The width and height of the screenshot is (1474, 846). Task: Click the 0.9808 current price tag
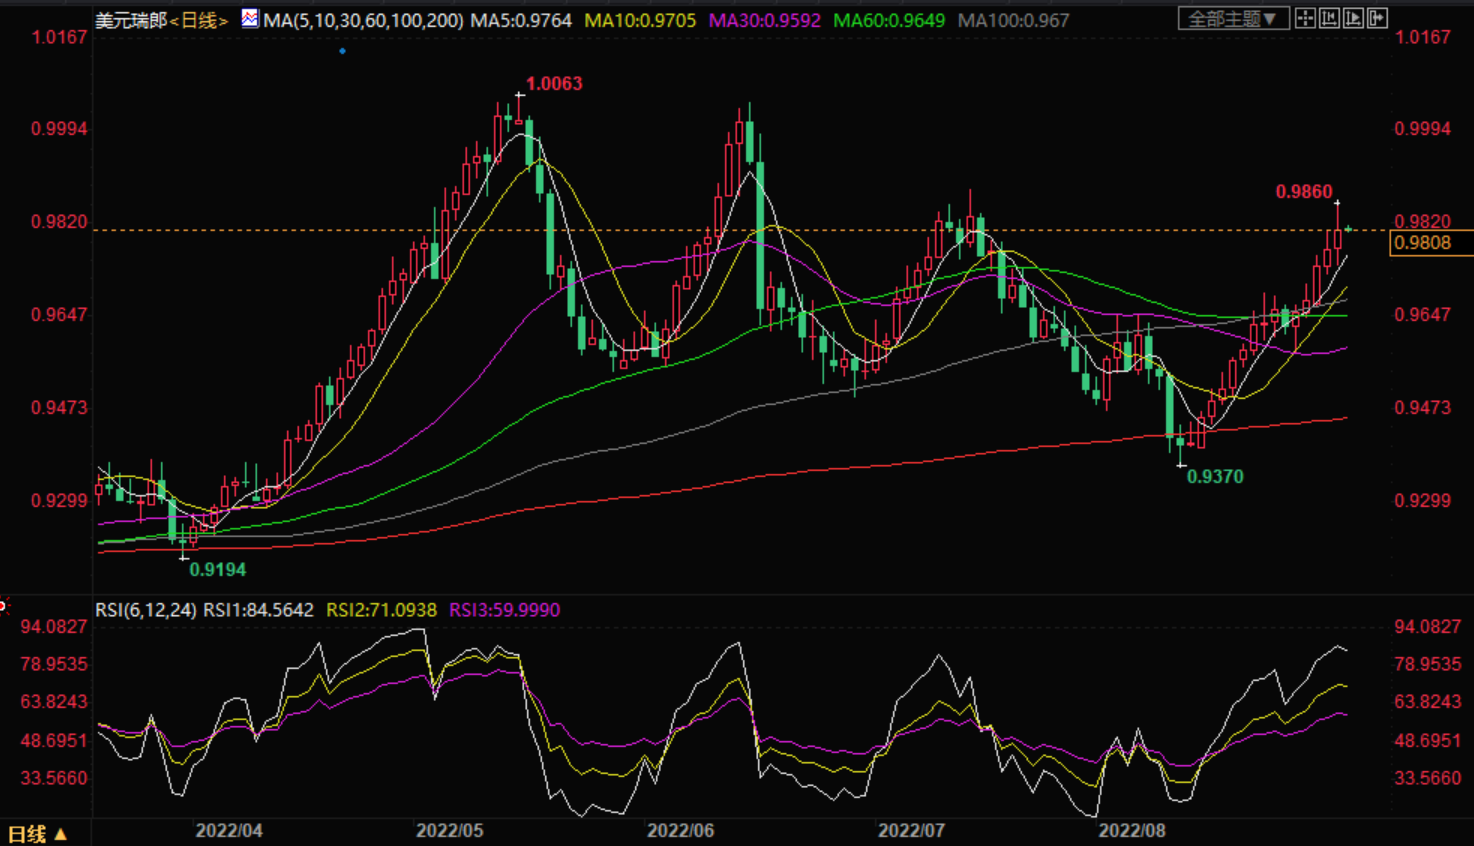(1422, 243)
